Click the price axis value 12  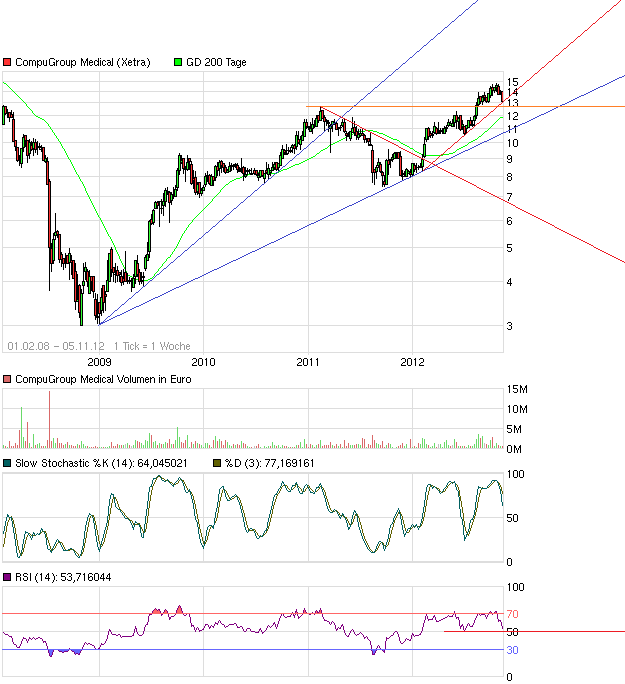[512, 116]
